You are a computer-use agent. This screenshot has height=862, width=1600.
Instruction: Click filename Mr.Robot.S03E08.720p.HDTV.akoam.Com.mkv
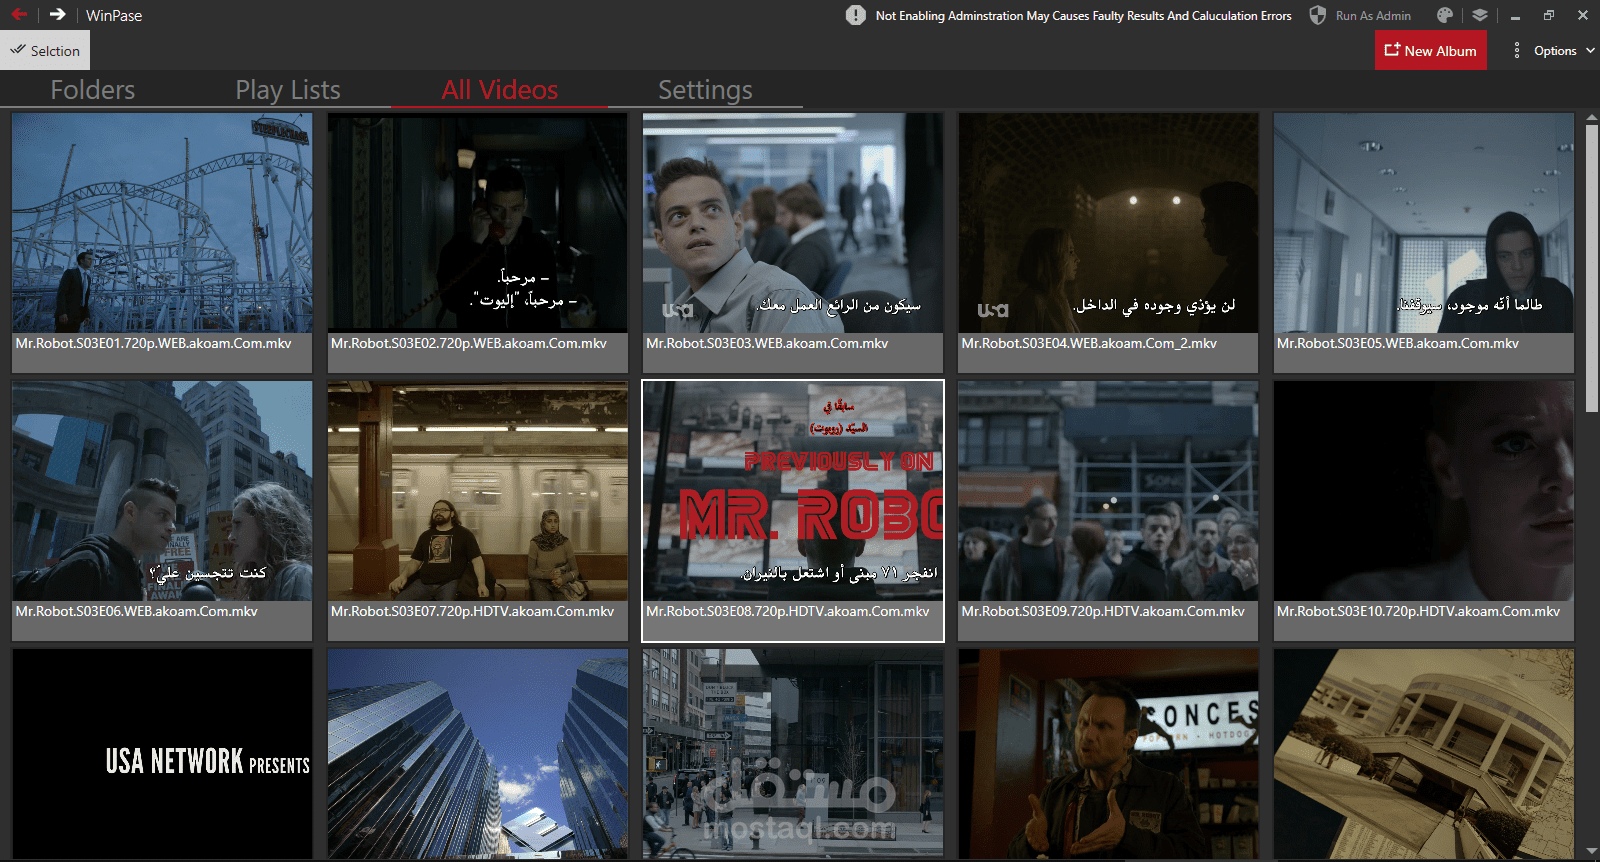tap(788, 611)
